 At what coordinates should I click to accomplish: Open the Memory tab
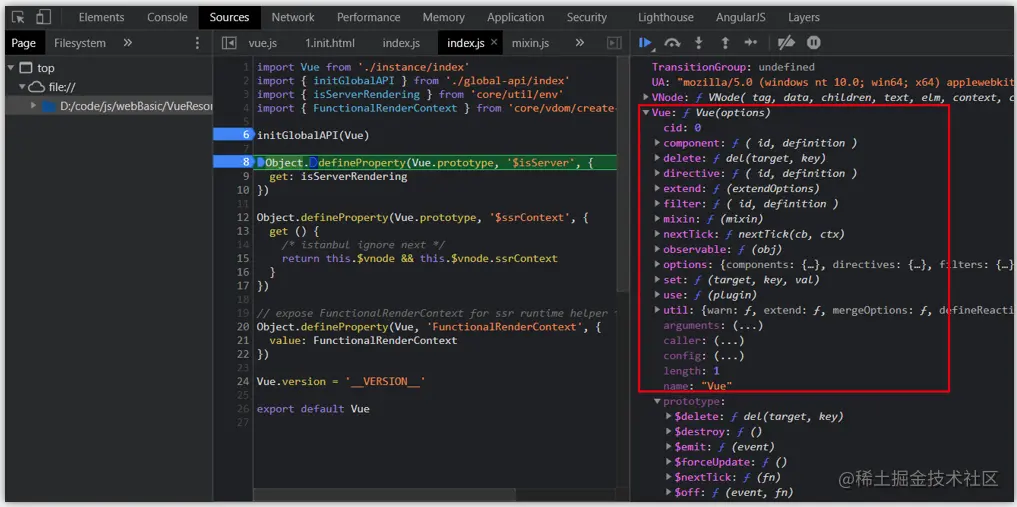pos(444,18)
